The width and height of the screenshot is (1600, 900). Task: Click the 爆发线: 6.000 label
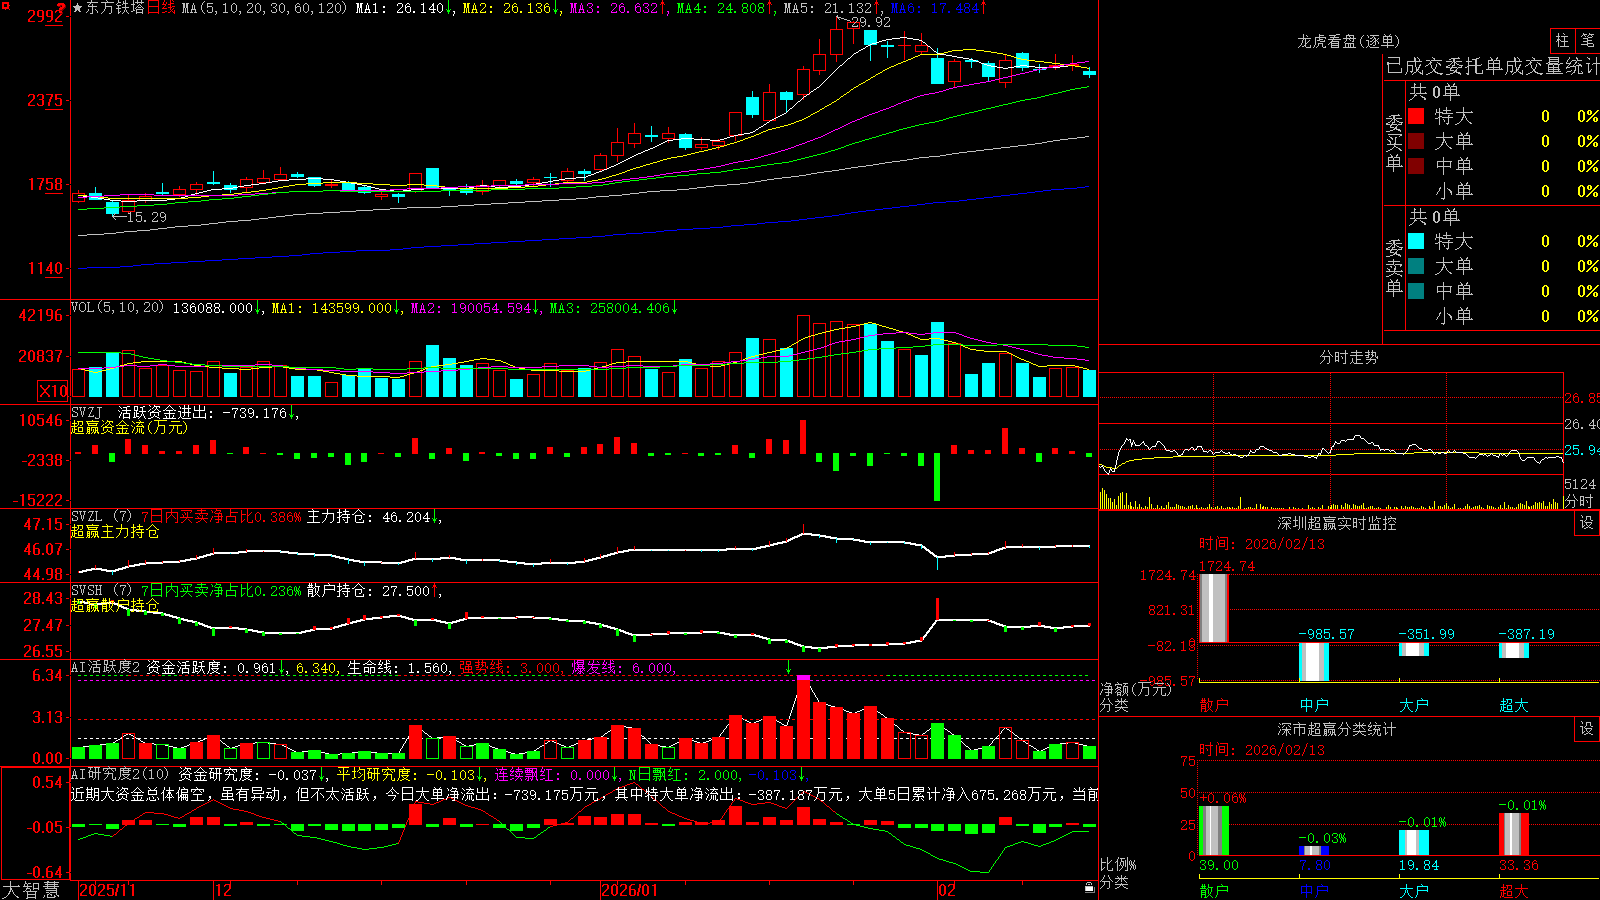(622, 667)
